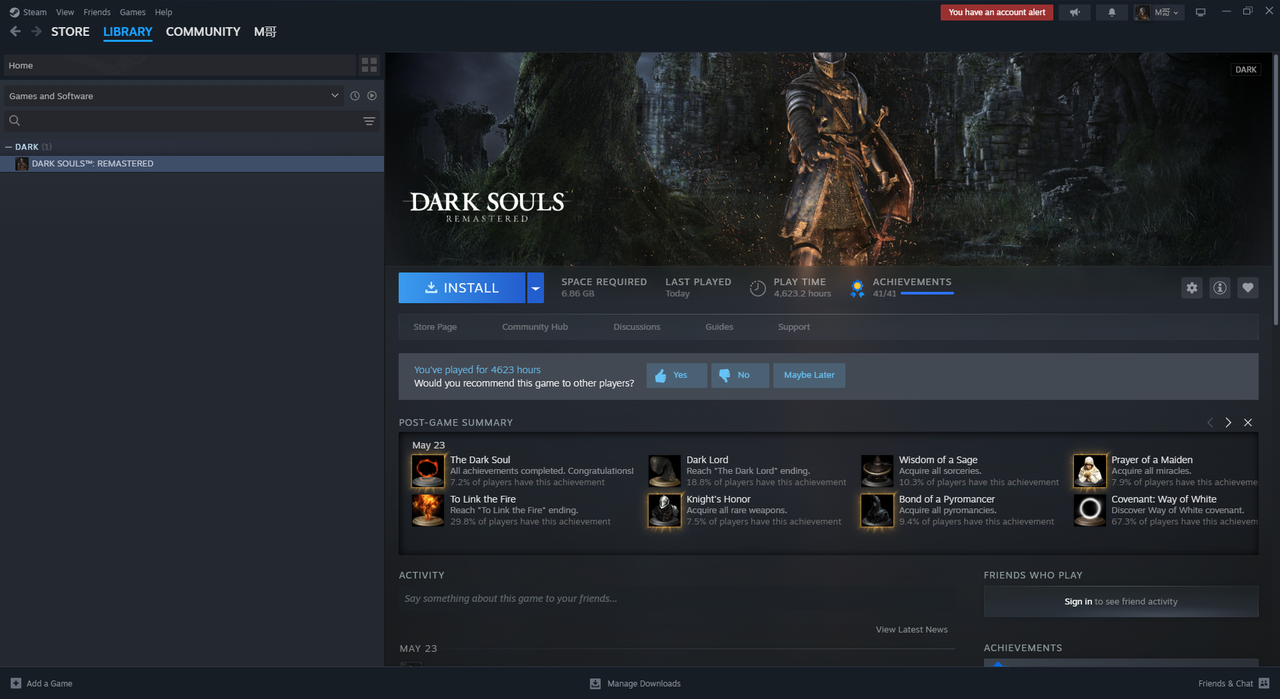Click the library search magnifier icon
Viewport: 1280px width, 699px height.
pos(15,121)
